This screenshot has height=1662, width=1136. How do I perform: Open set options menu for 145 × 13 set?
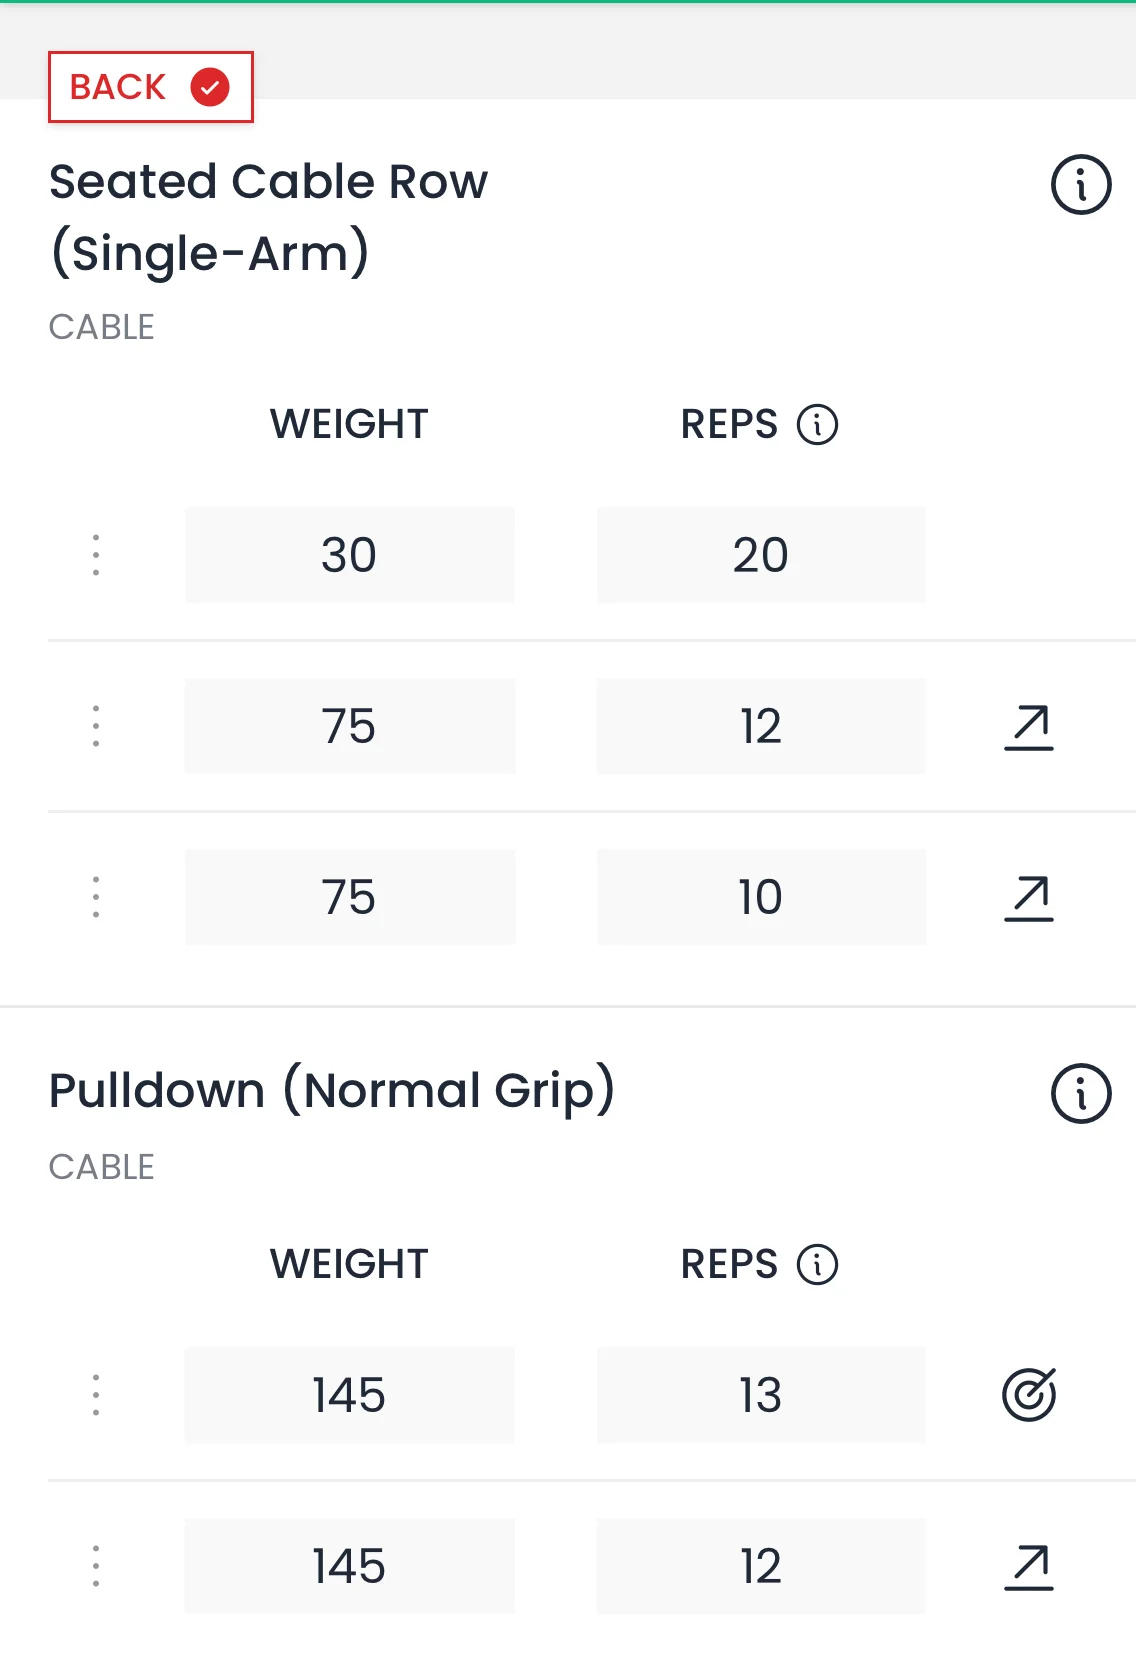click(x=96, y=1395)
